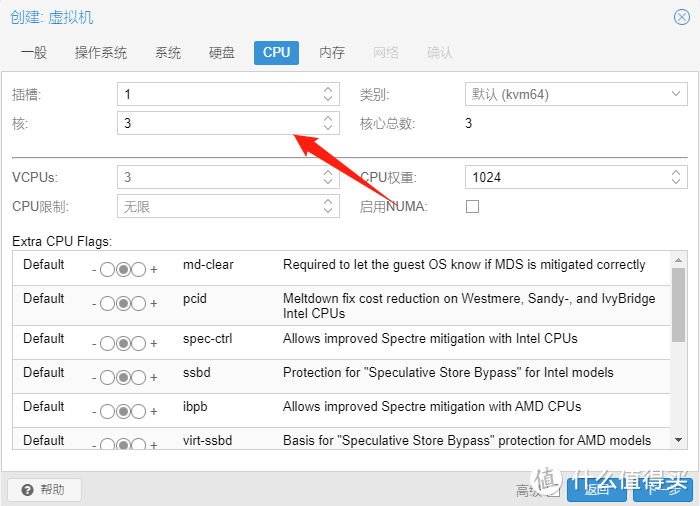Open help with the 帮助 button
The image size is (700, 506).
(x=44, y=490)
